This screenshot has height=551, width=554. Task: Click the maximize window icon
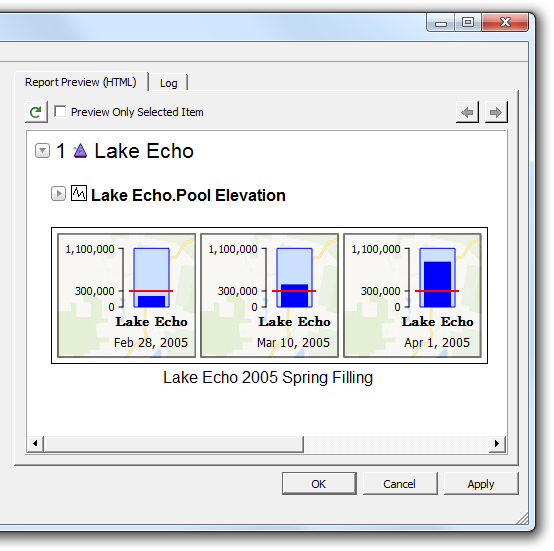tap(468, 23)
